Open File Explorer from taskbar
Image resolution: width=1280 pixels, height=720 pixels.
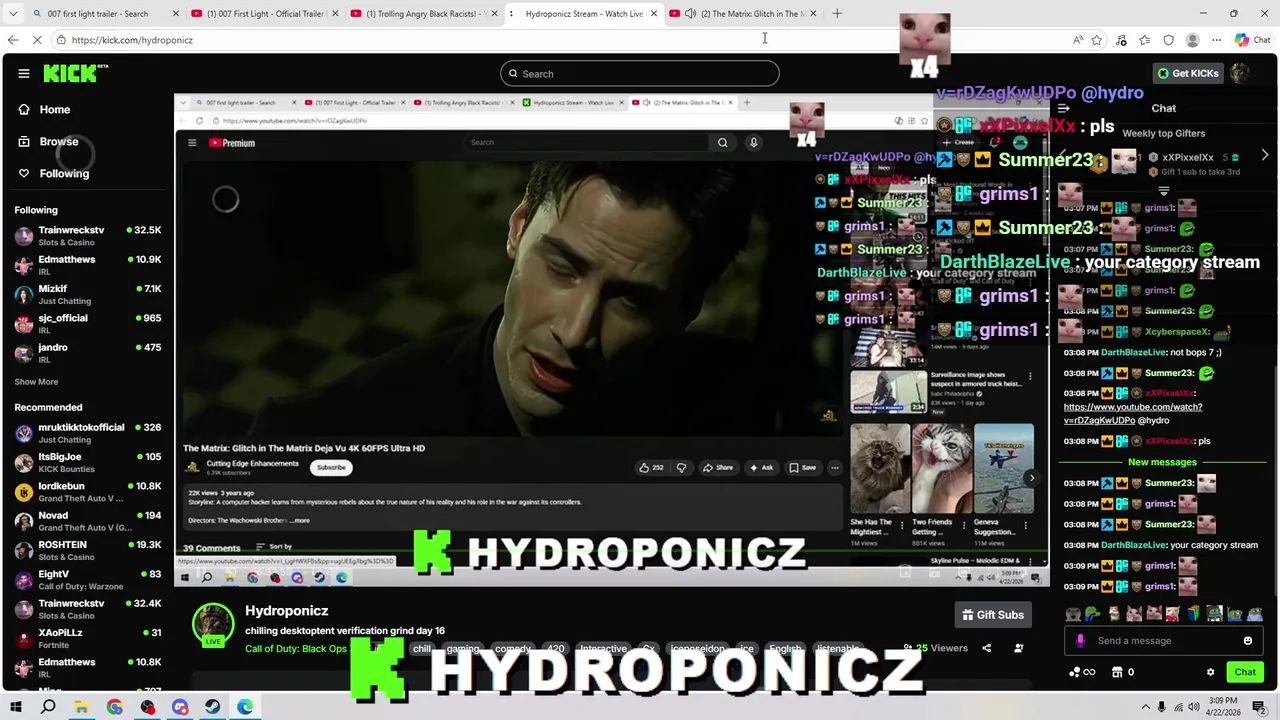tap(81, 707)
